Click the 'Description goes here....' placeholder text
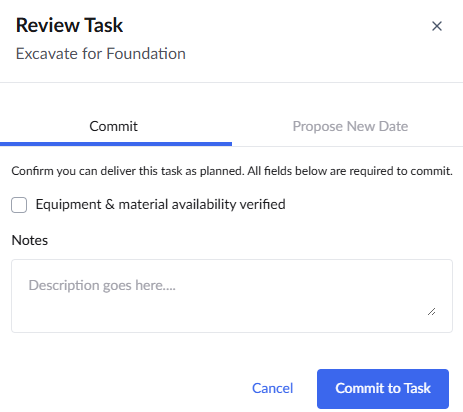Screen dimensions: 463x412 (102, 285)
